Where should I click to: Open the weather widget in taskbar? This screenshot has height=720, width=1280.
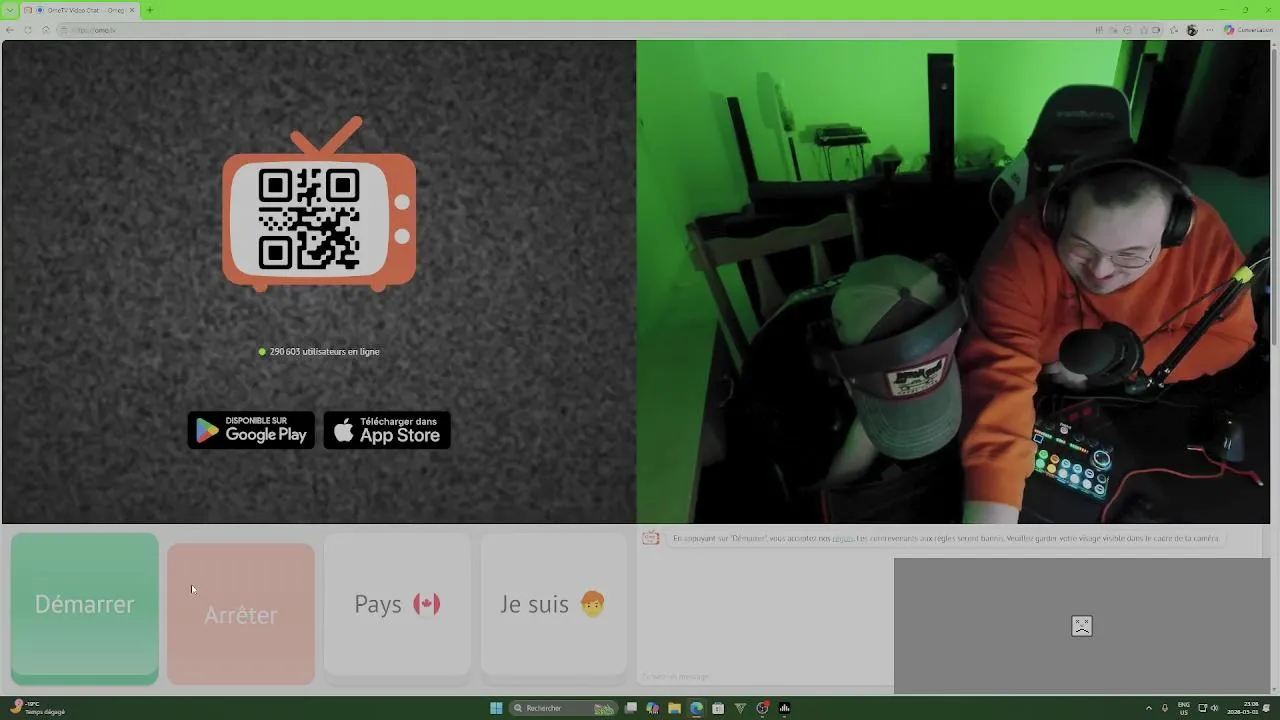[38, 708]
